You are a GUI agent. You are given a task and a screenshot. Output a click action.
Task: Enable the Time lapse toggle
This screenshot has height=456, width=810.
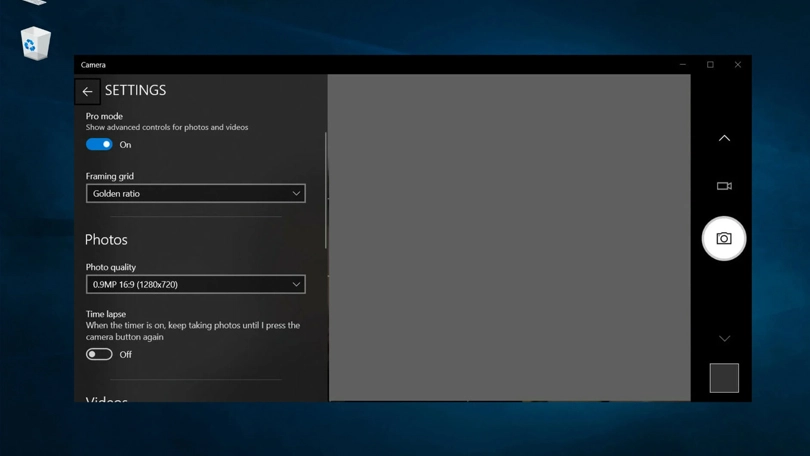click(99, 354)
